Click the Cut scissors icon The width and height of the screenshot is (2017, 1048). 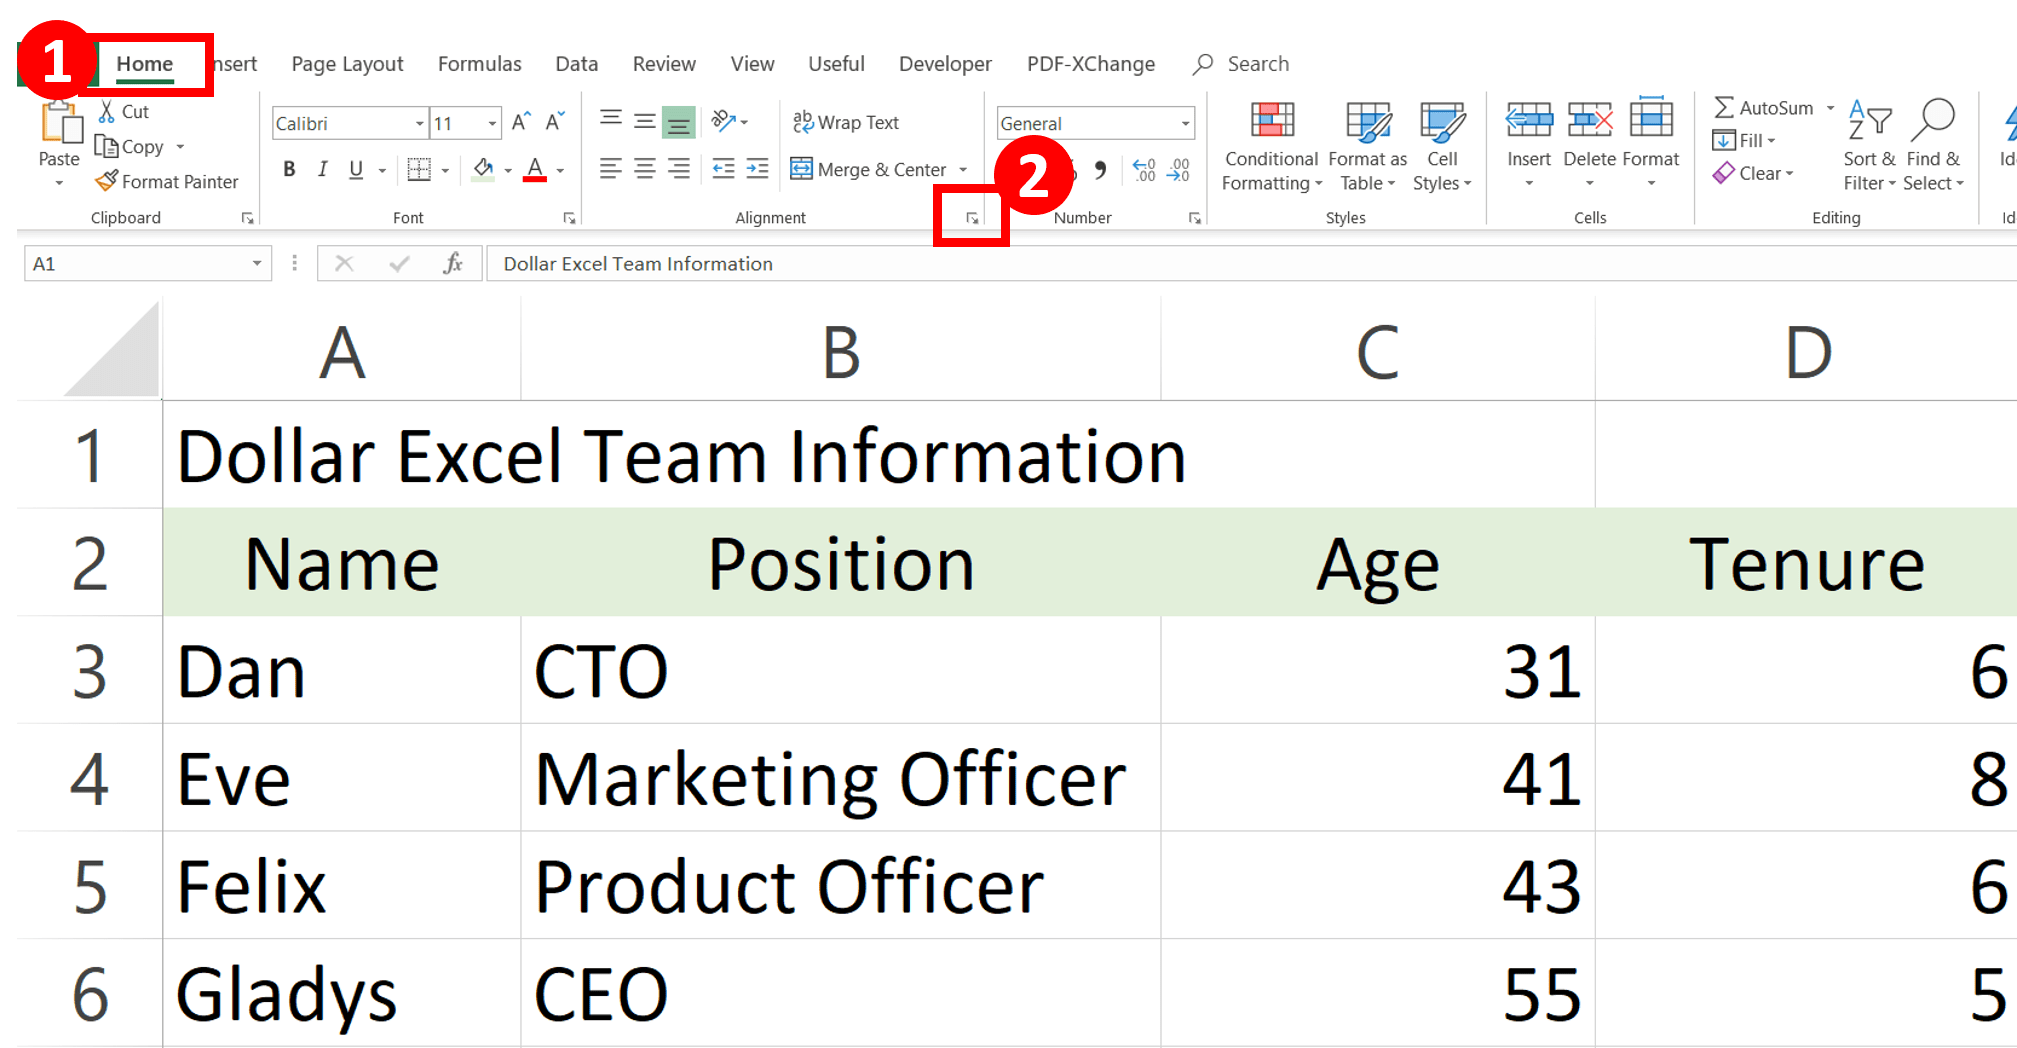pyautogui.click(x=107, y=111)
